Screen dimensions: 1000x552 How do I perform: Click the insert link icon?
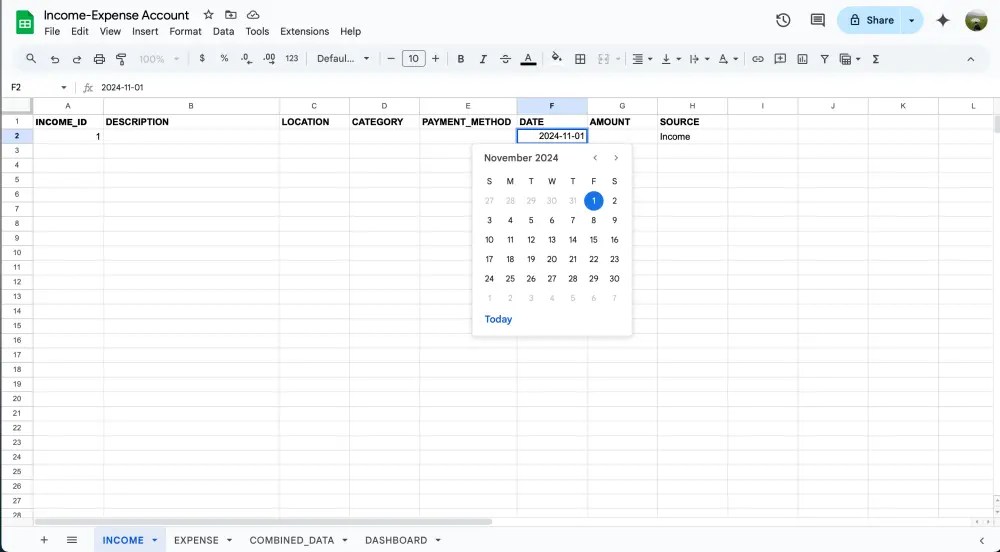(758, 59)
